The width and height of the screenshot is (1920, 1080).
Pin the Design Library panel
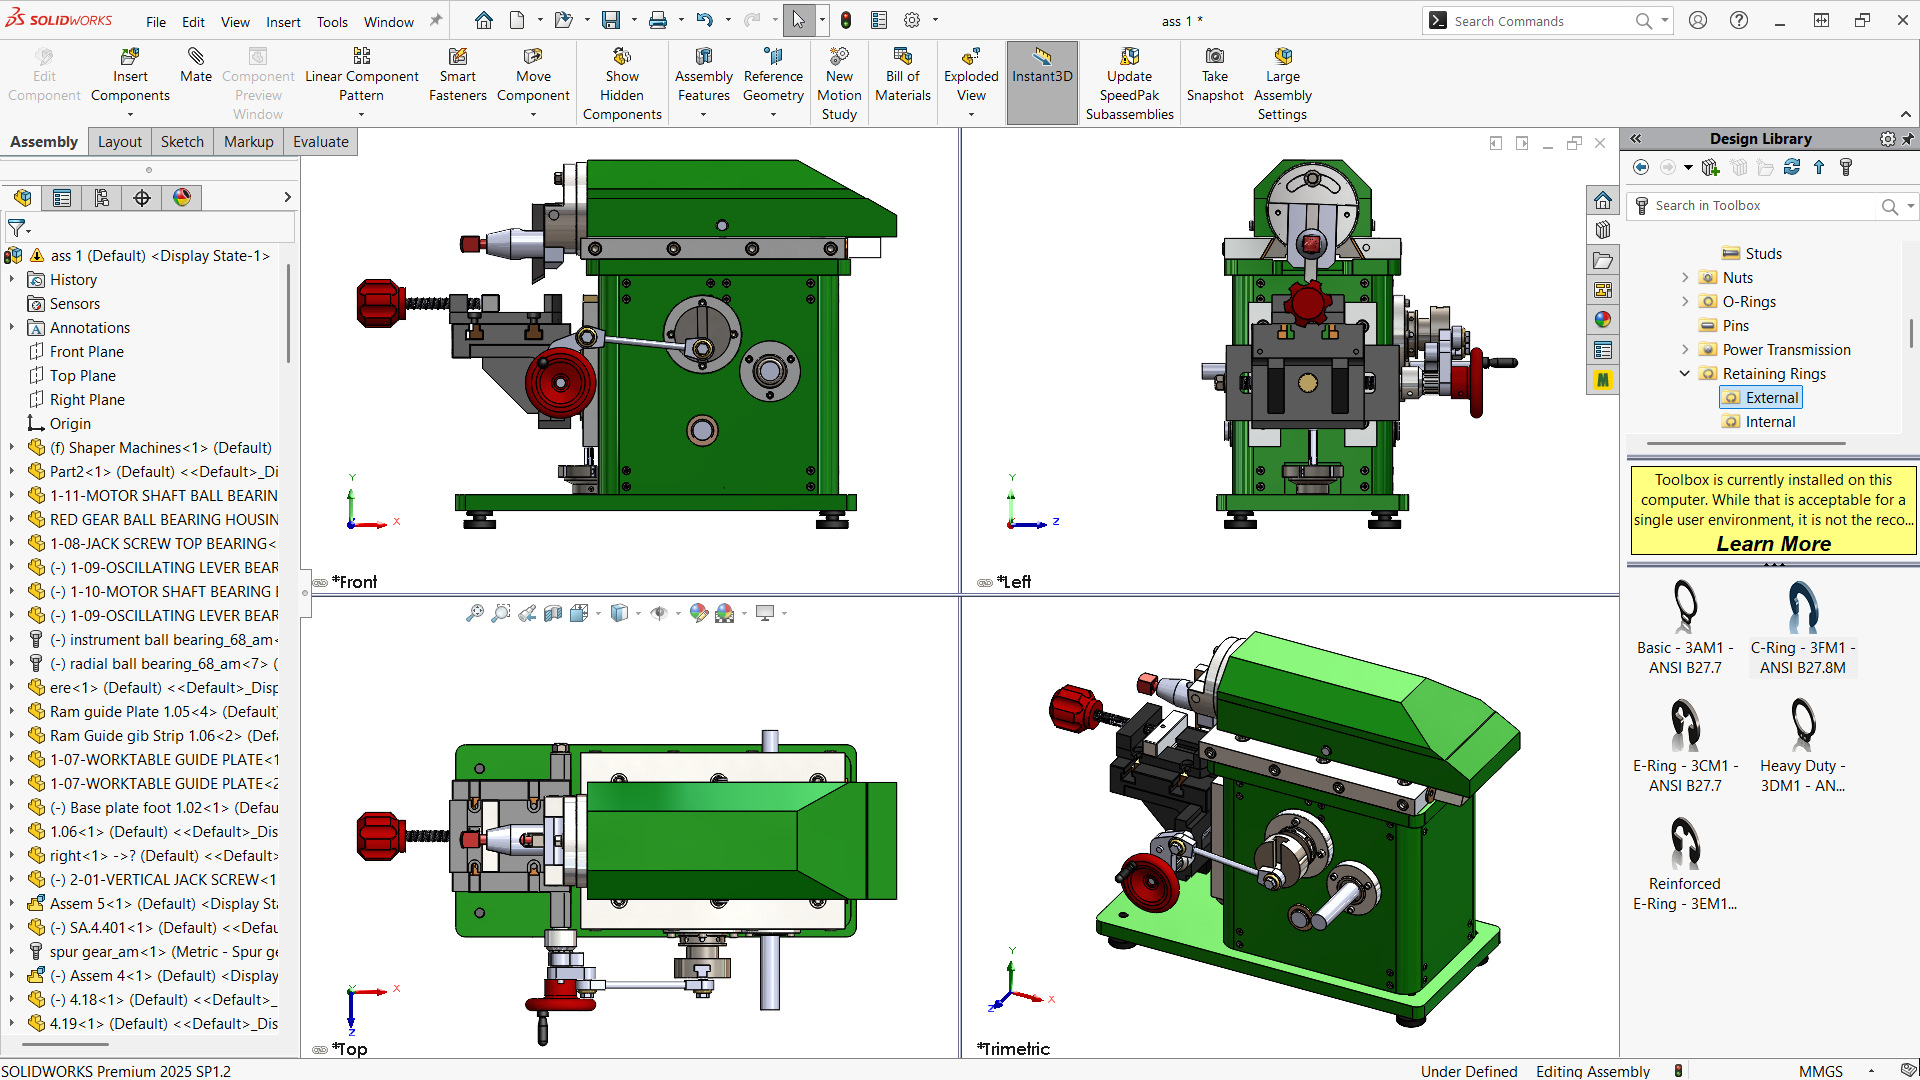point(1908,139)
